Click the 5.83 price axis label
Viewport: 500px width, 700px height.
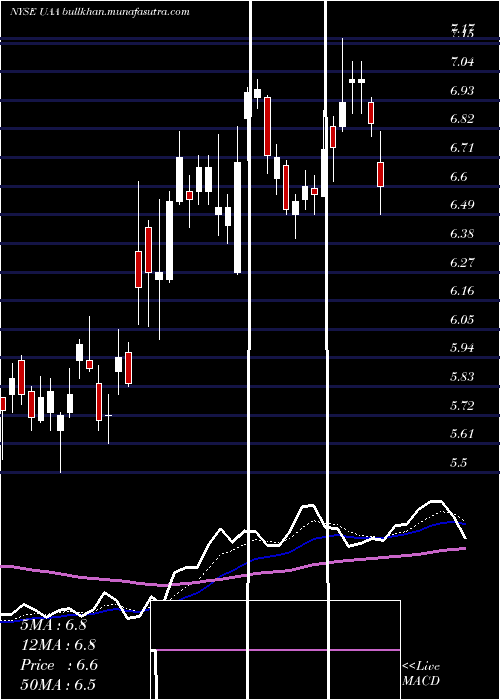click(462, 377)
